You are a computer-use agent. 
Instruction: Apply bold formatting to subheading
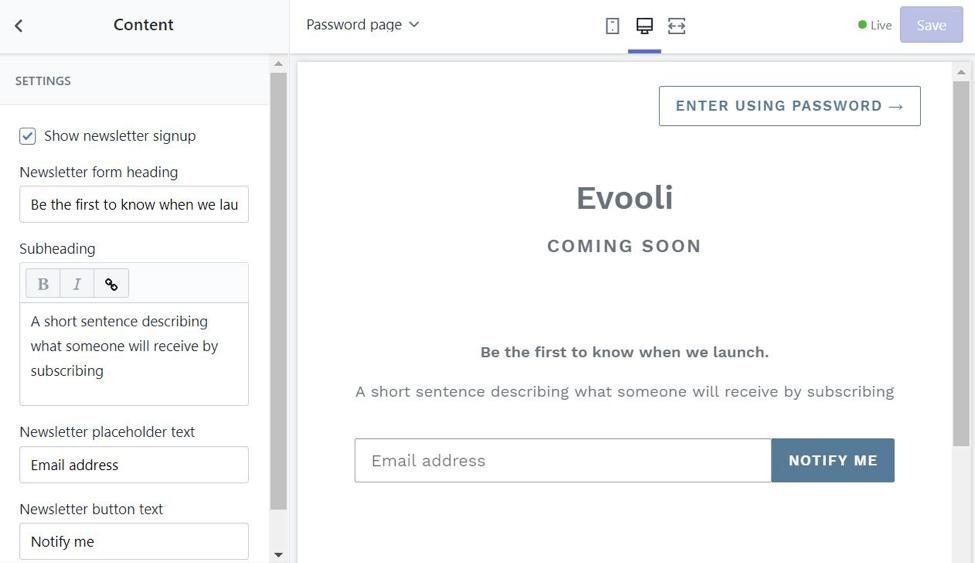tap(43, 284)
